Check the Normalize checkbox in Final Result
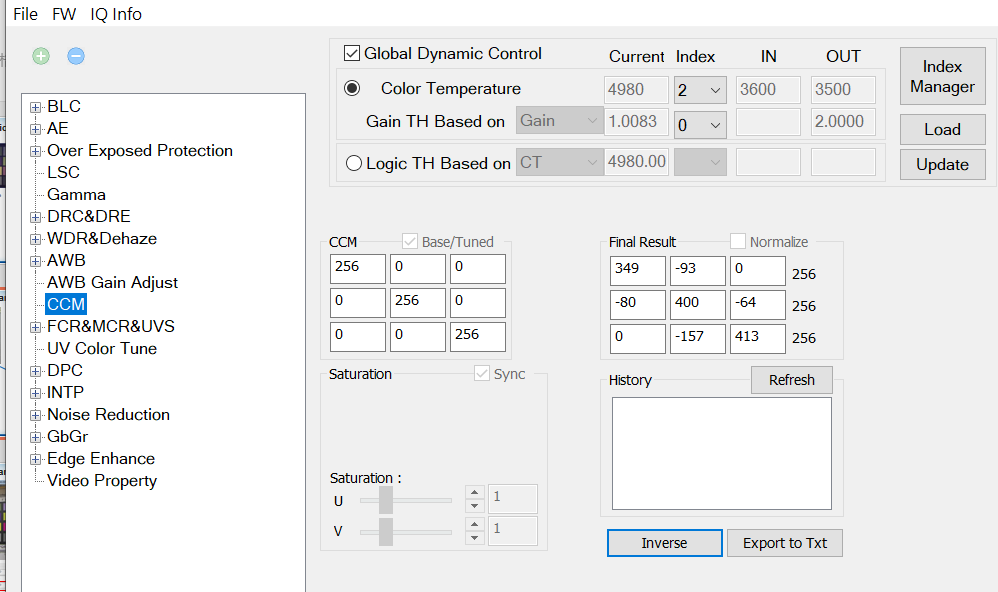Viewport: 998px width, 592px height. tap(738, 242)
